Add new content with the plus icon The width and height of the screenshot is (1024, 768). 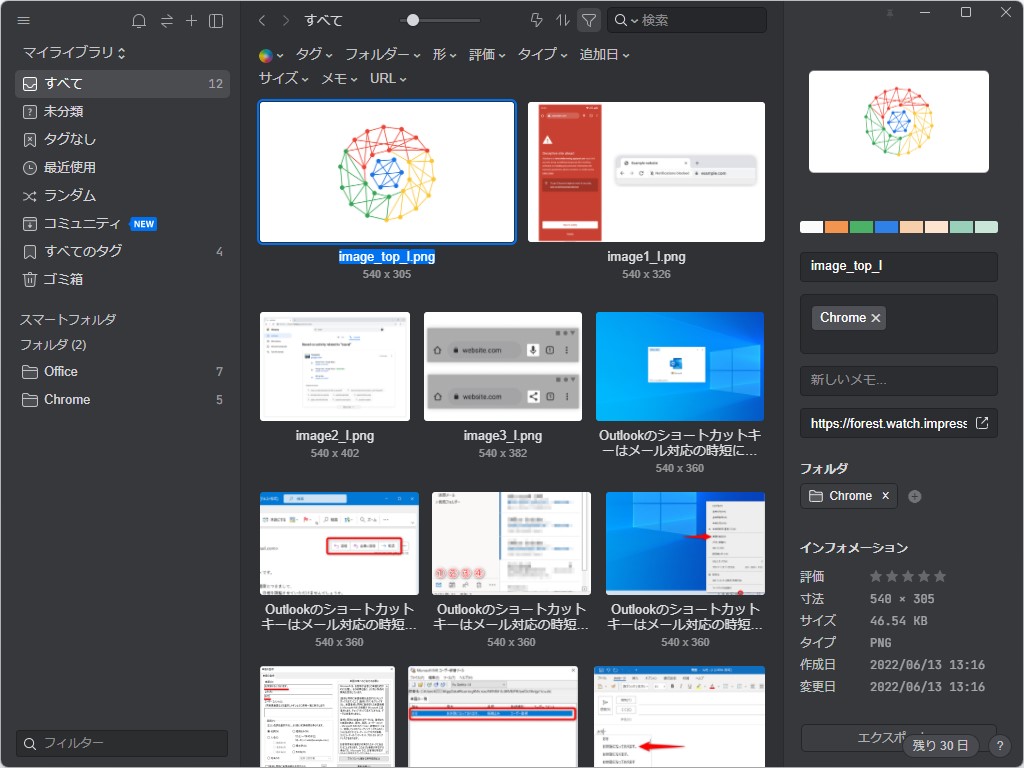tap(190, 20)
